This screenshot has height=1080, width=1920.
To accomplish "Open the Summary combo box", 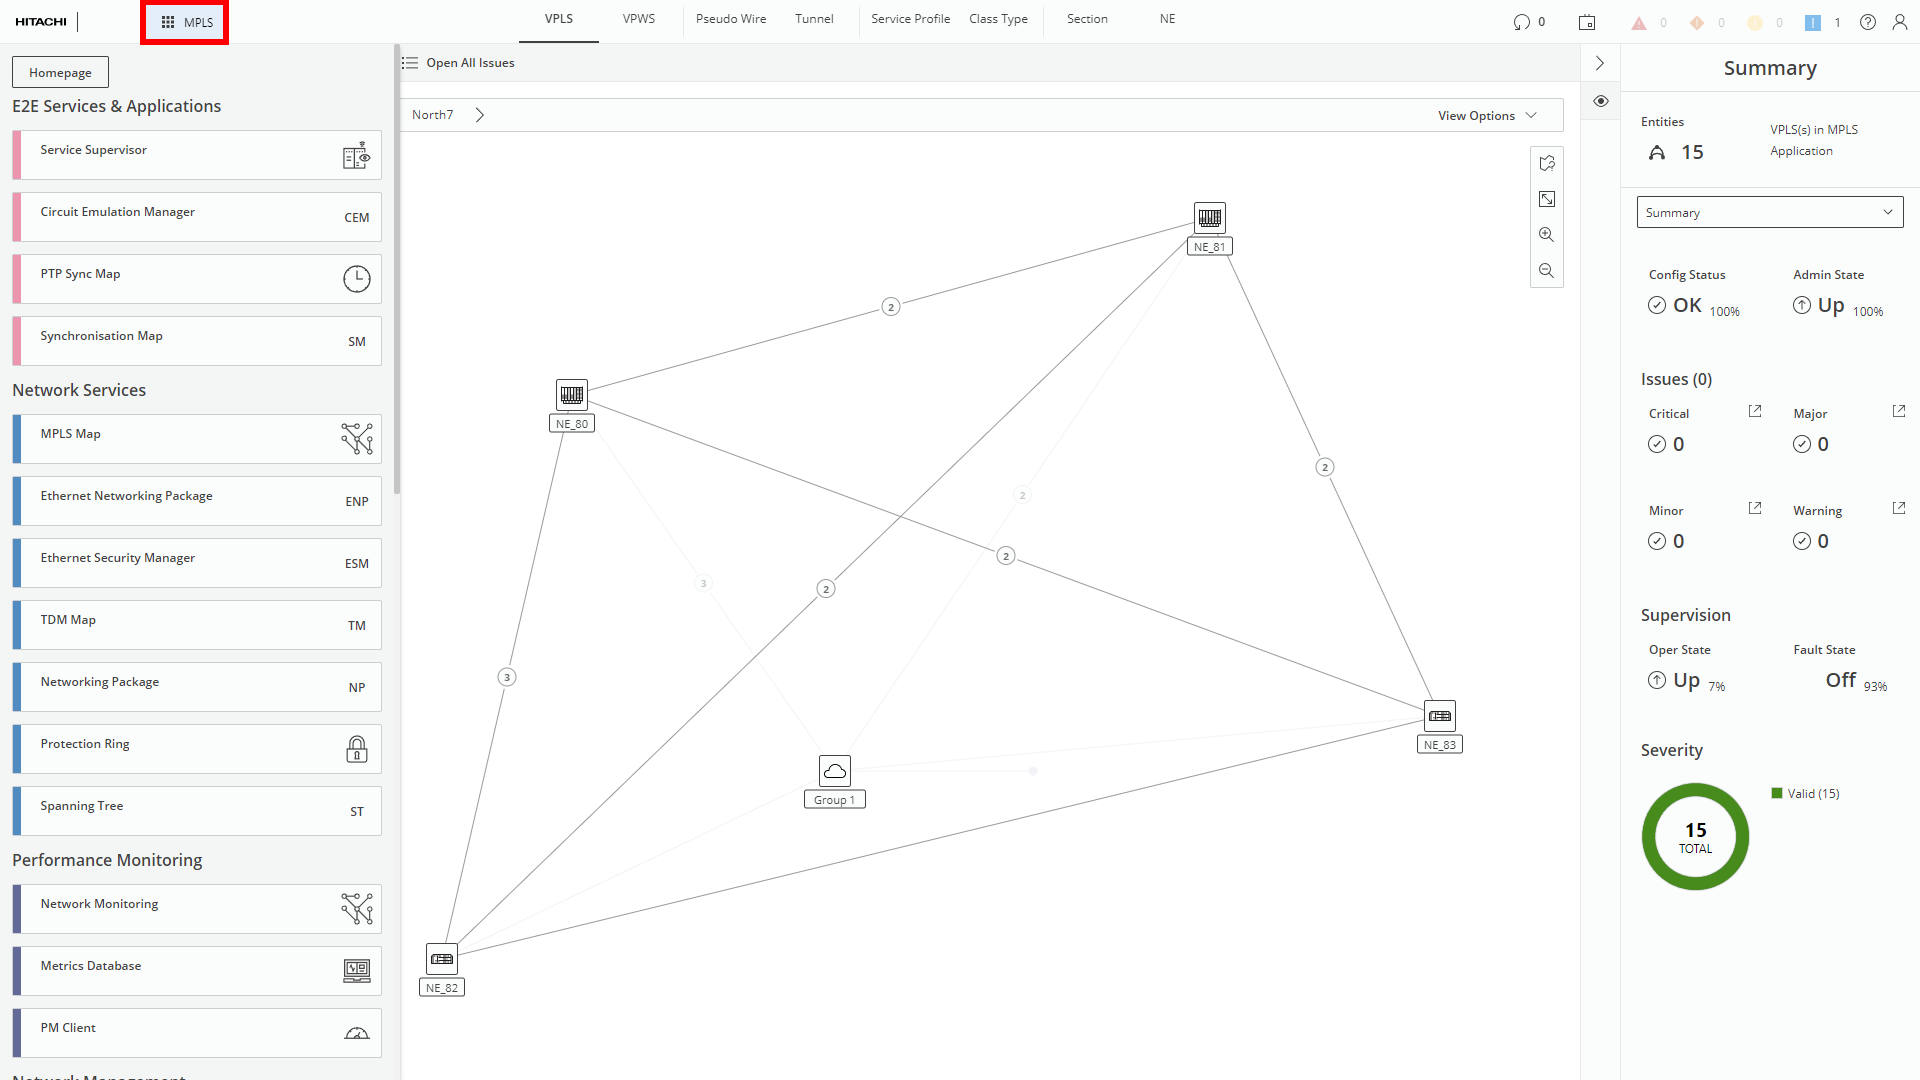I will coord(1769,213).
